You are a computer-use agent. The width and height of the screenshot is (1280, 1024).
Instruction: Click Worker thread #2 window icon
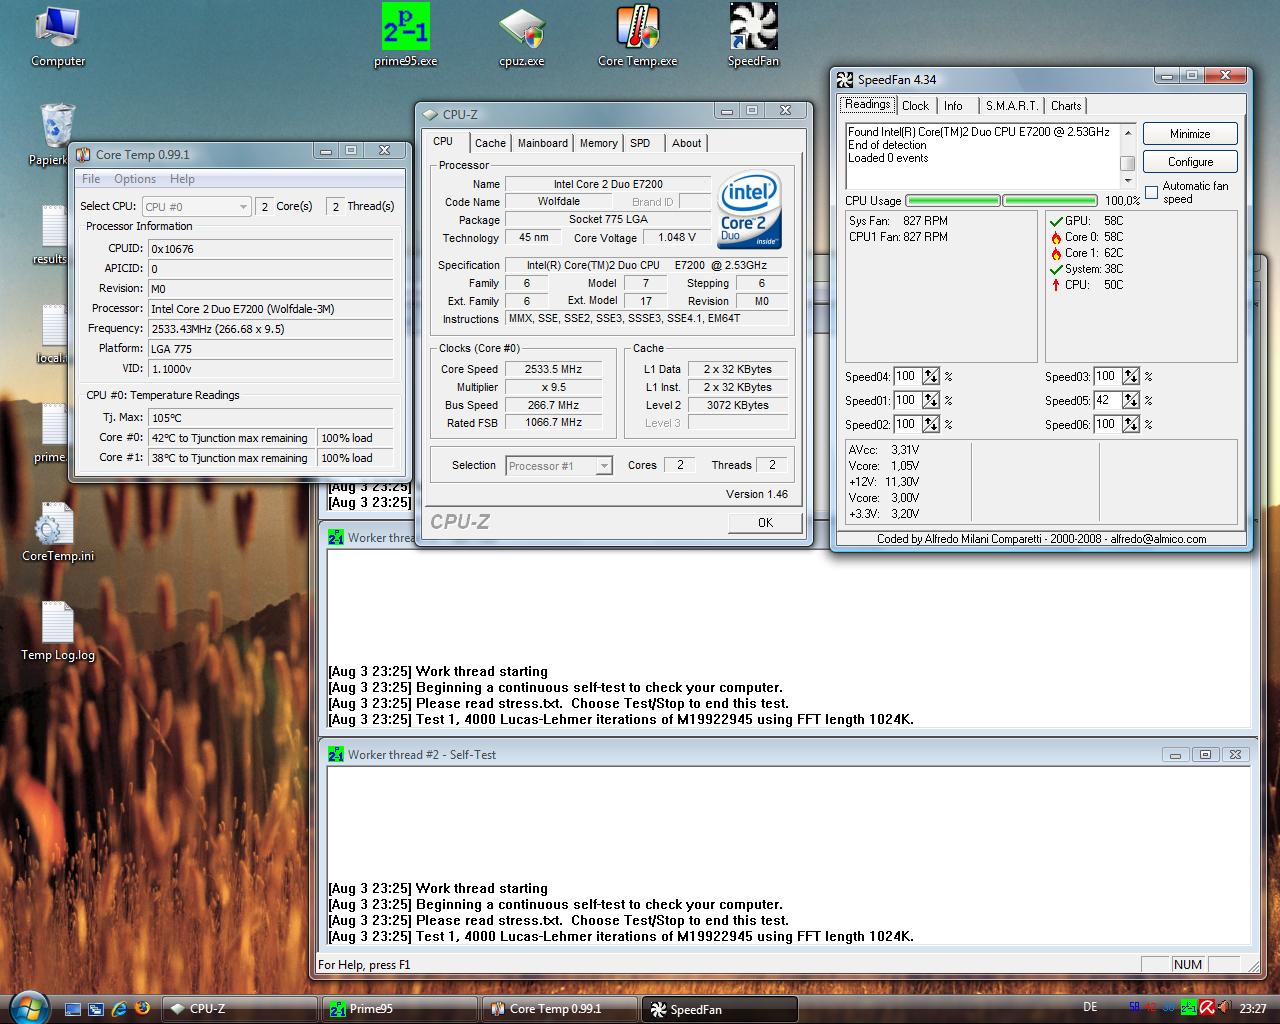[x=336, y=755]
